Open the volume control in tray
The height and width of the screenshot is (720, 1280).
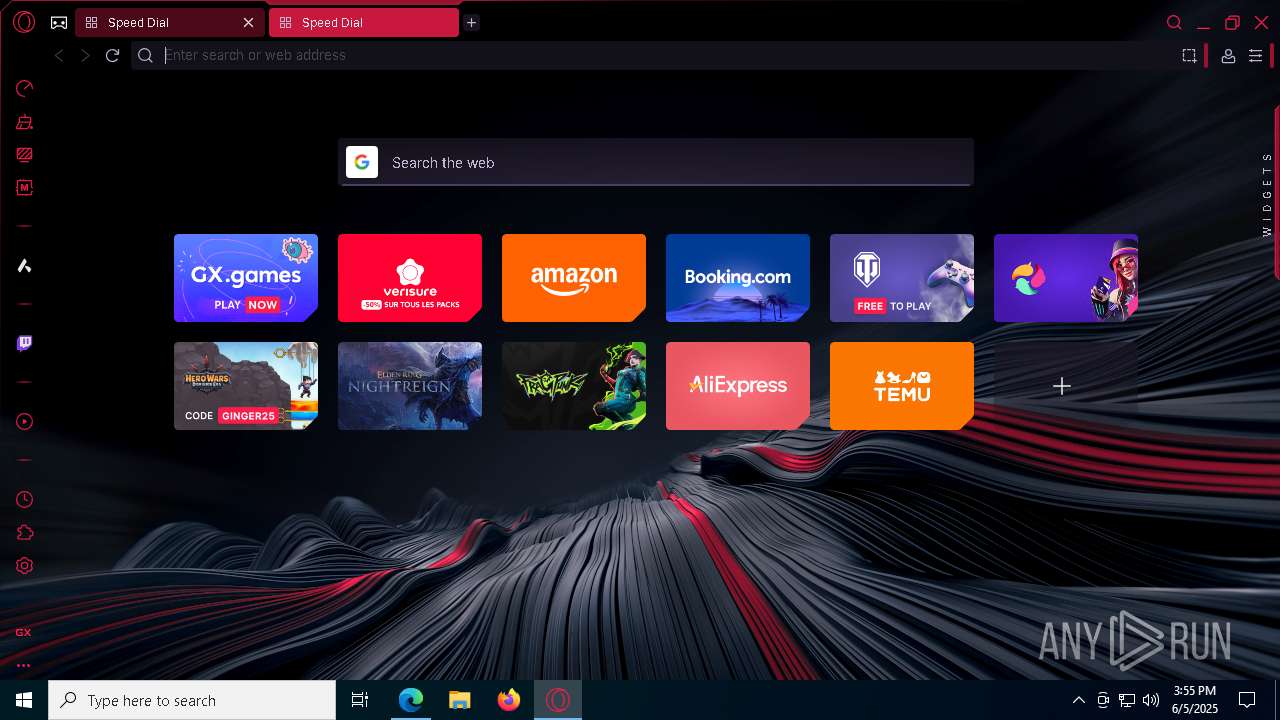coord(1151,700)
